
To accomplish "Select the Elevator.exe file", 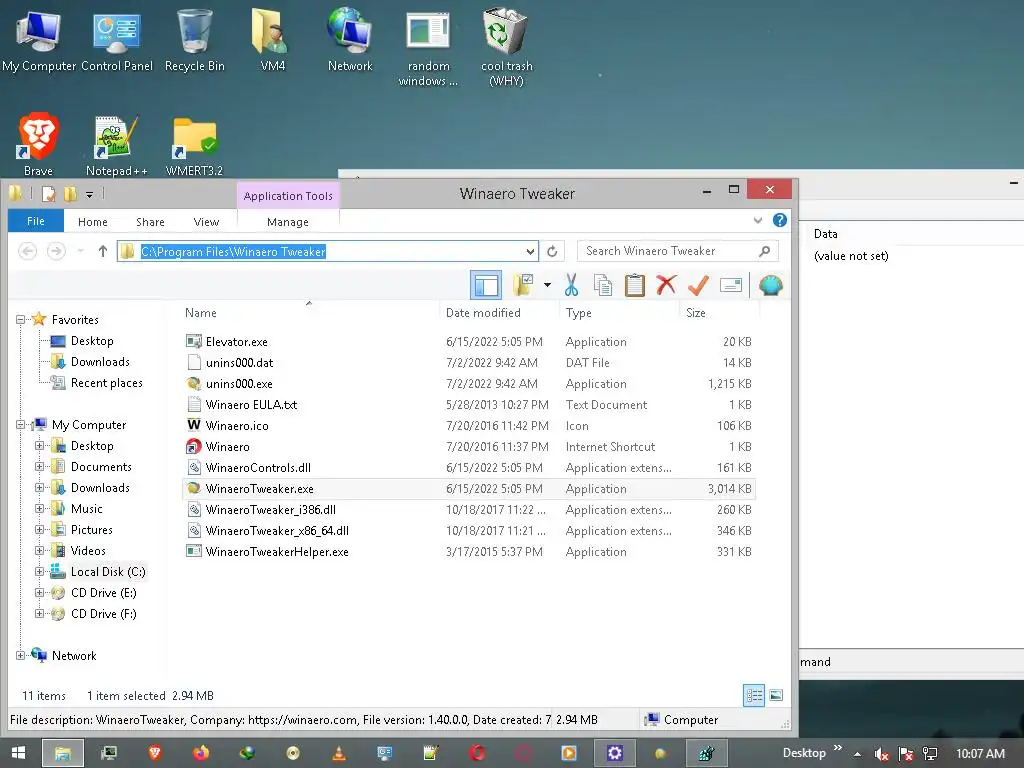I will point(236,342).
